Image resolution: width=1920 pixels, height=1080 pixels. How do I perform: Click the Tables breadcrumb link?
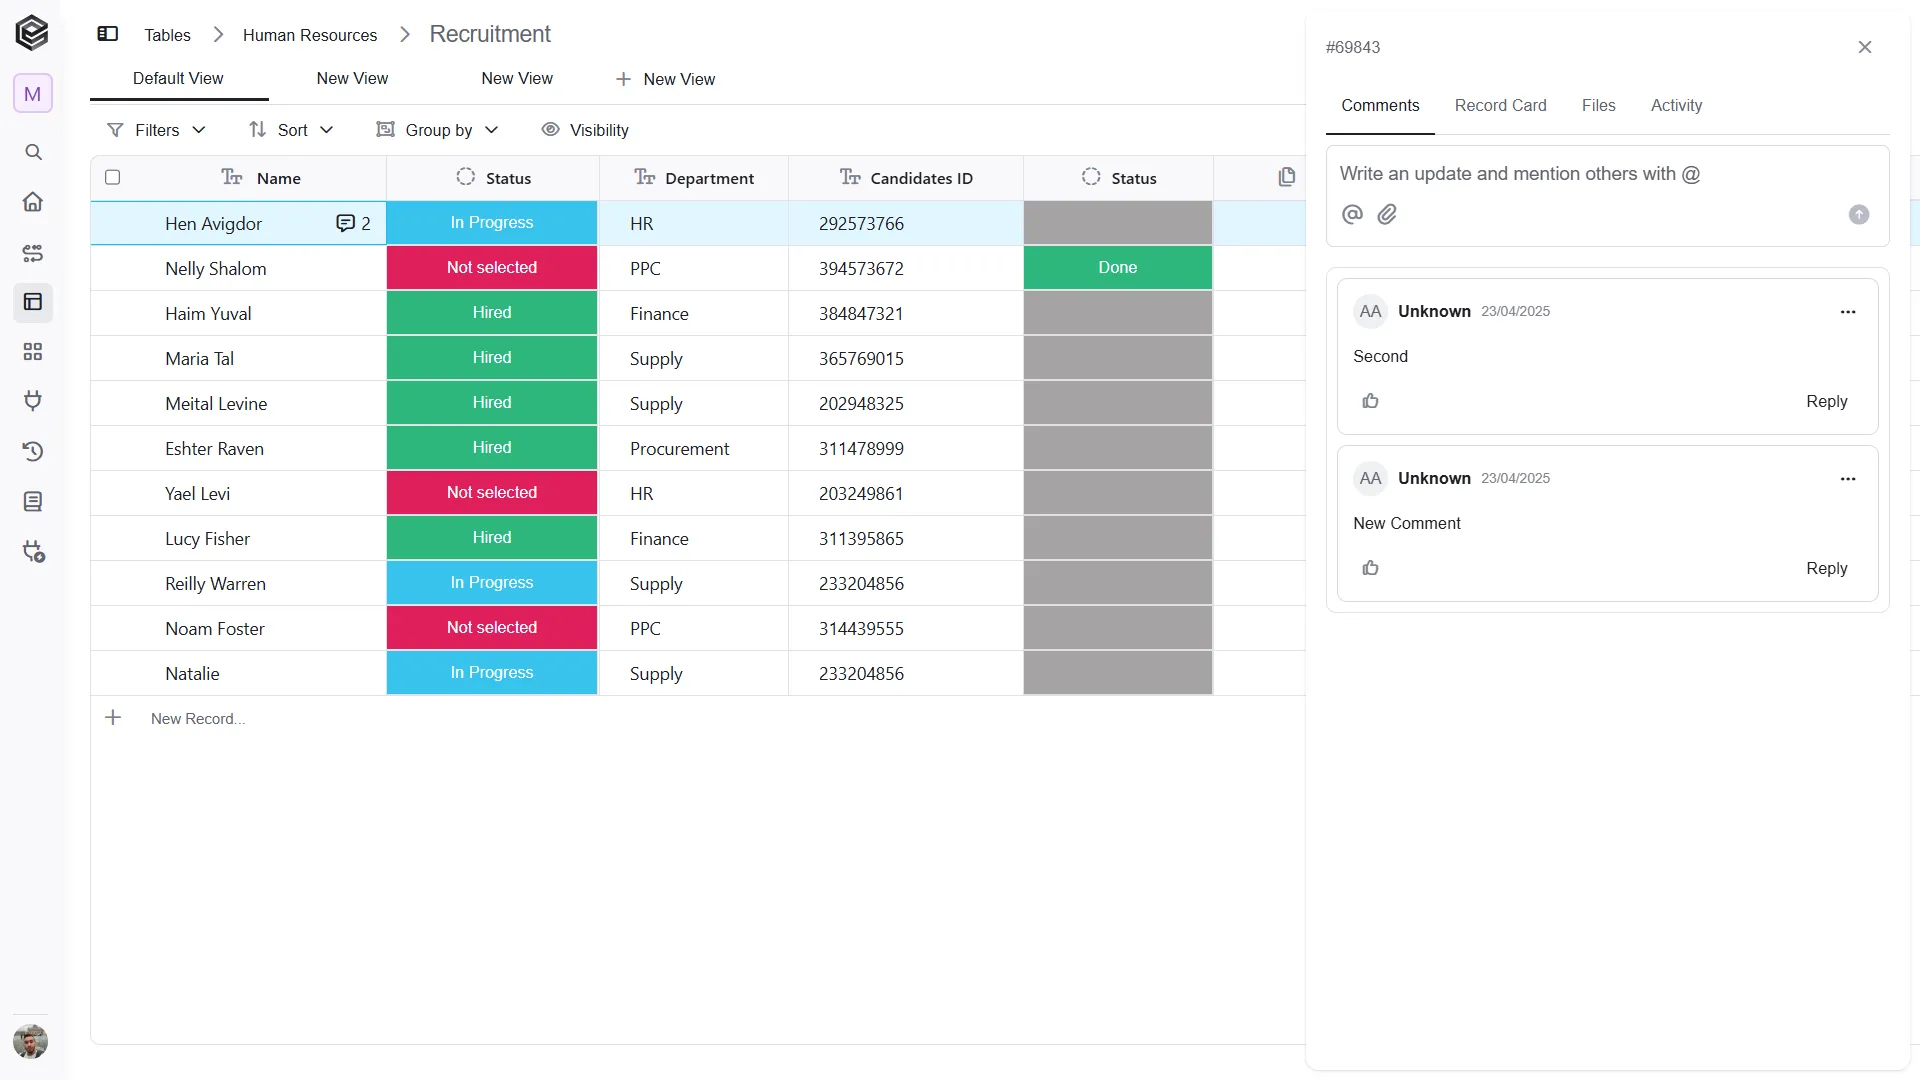point(167,35)
